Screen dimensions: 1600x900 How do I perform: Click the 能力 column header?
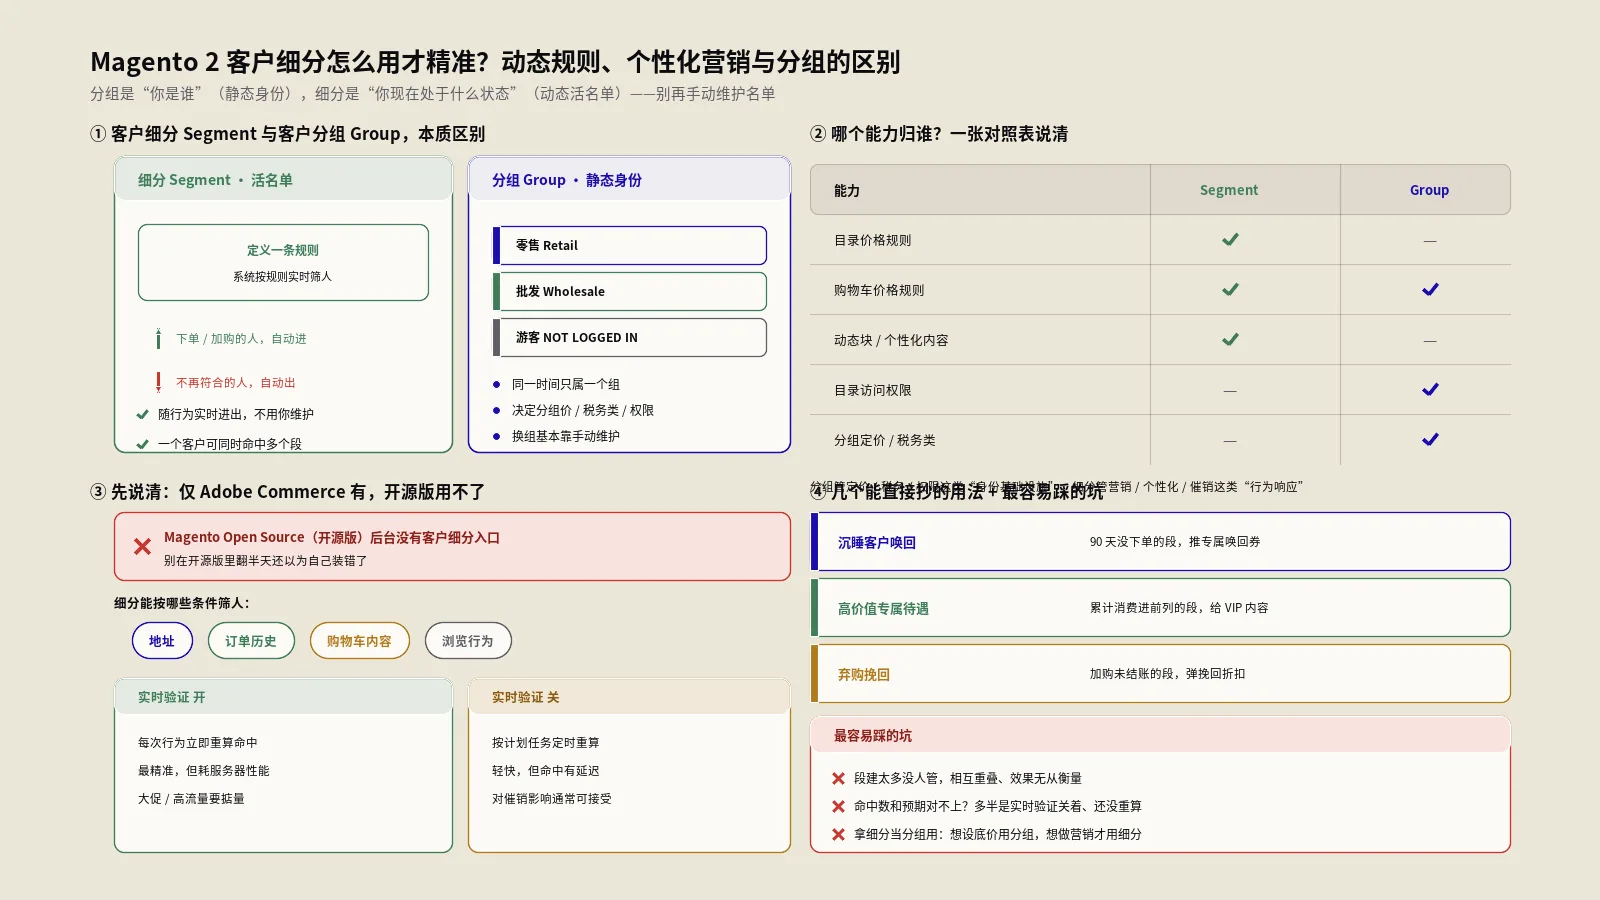(847, 190)
